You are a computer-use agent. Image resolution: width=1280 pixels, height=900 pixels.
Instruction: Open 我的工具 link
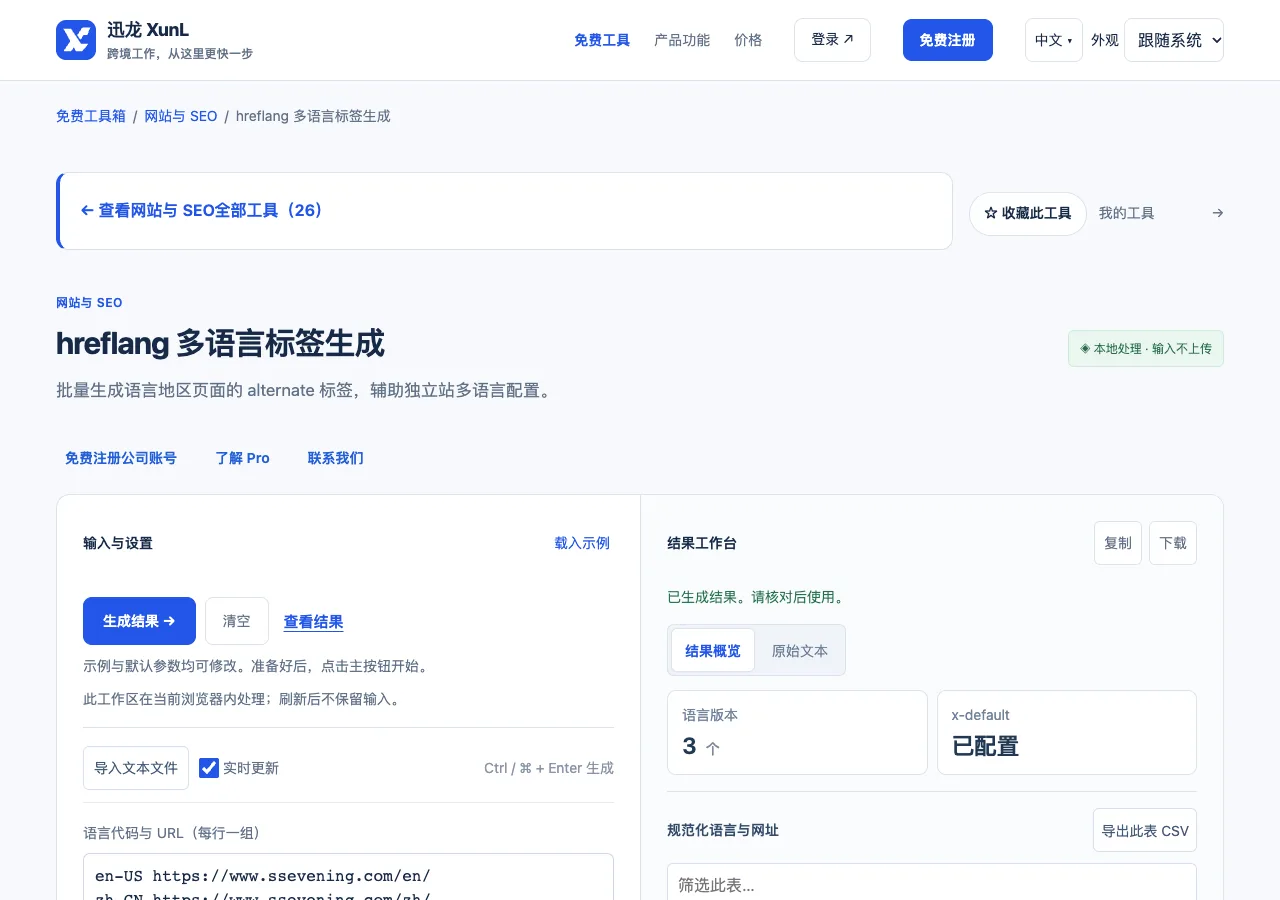(1127, 213)
